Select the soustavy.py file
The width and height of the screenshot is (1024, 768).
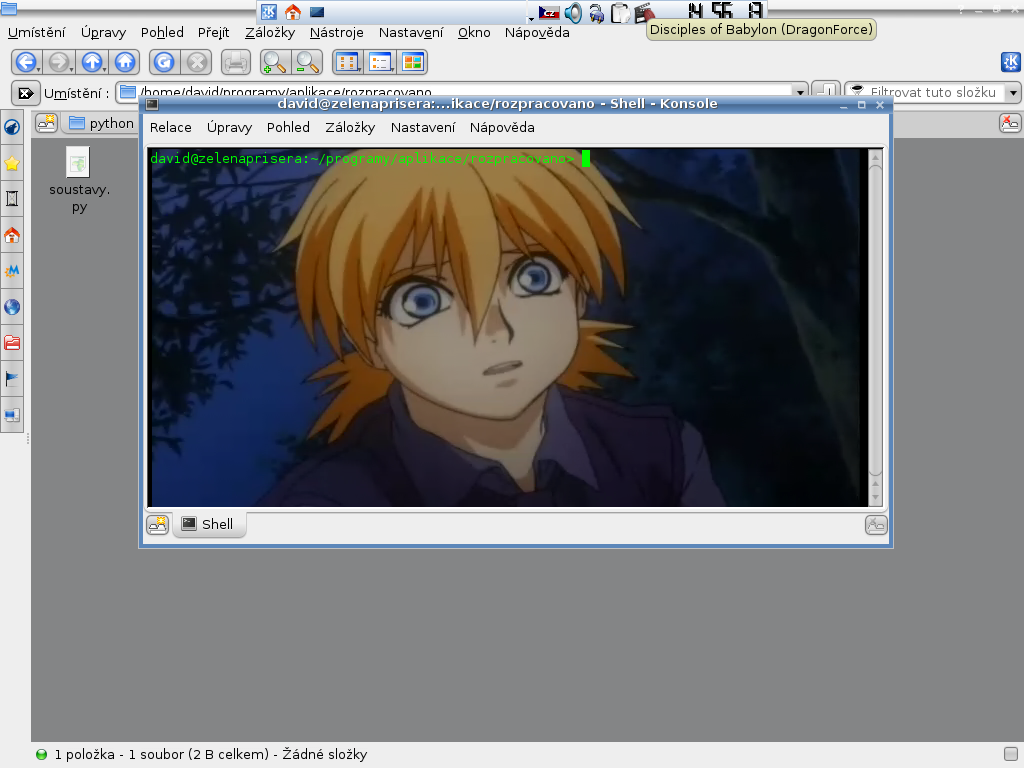(79, 180)
